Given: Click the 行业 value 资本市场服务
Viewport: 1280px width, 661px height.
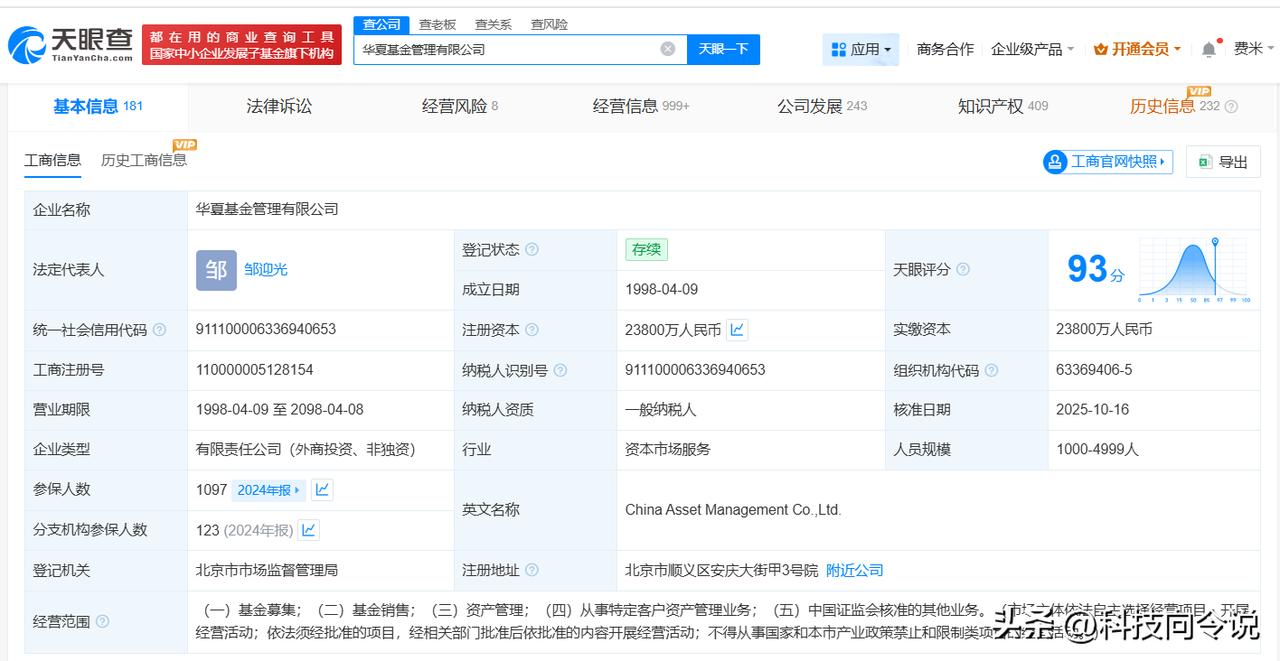Looking at the screenshot, I should point(668,450).
